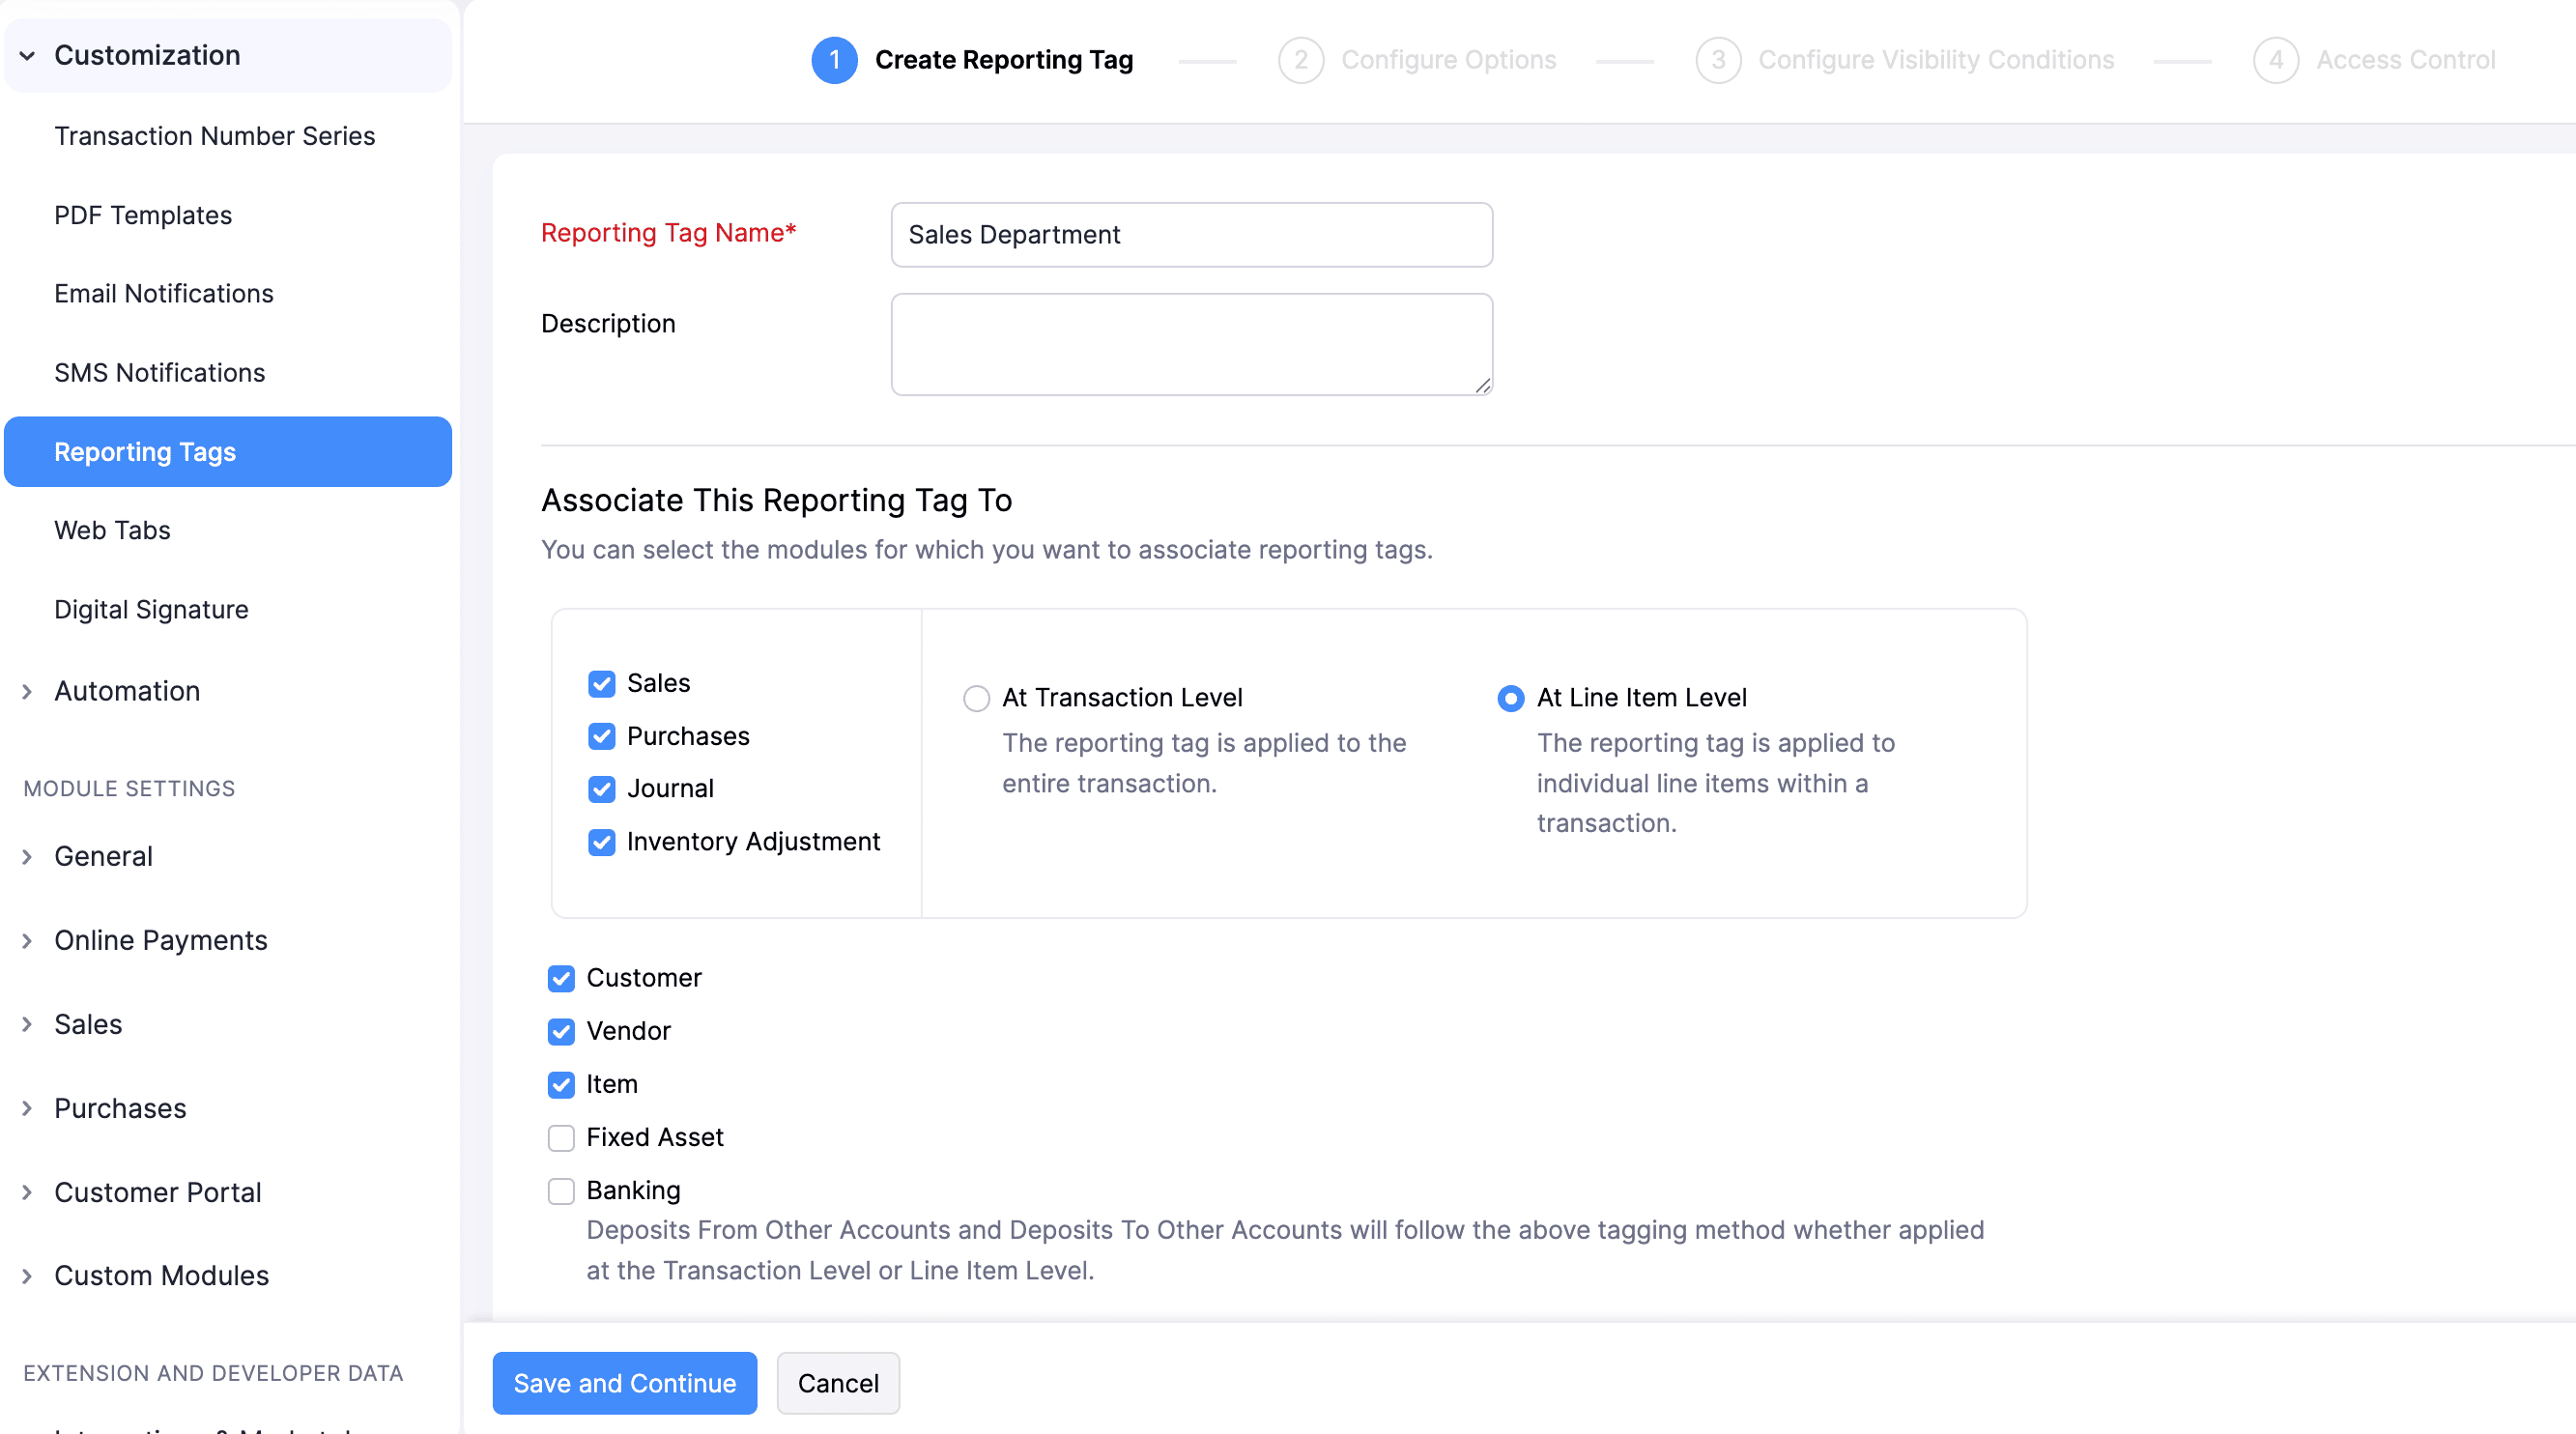Uncheck the Vendor checkbox
Viewport: 2576px width, 1434px height.
pyautogui.click(x=561, y=1031)
